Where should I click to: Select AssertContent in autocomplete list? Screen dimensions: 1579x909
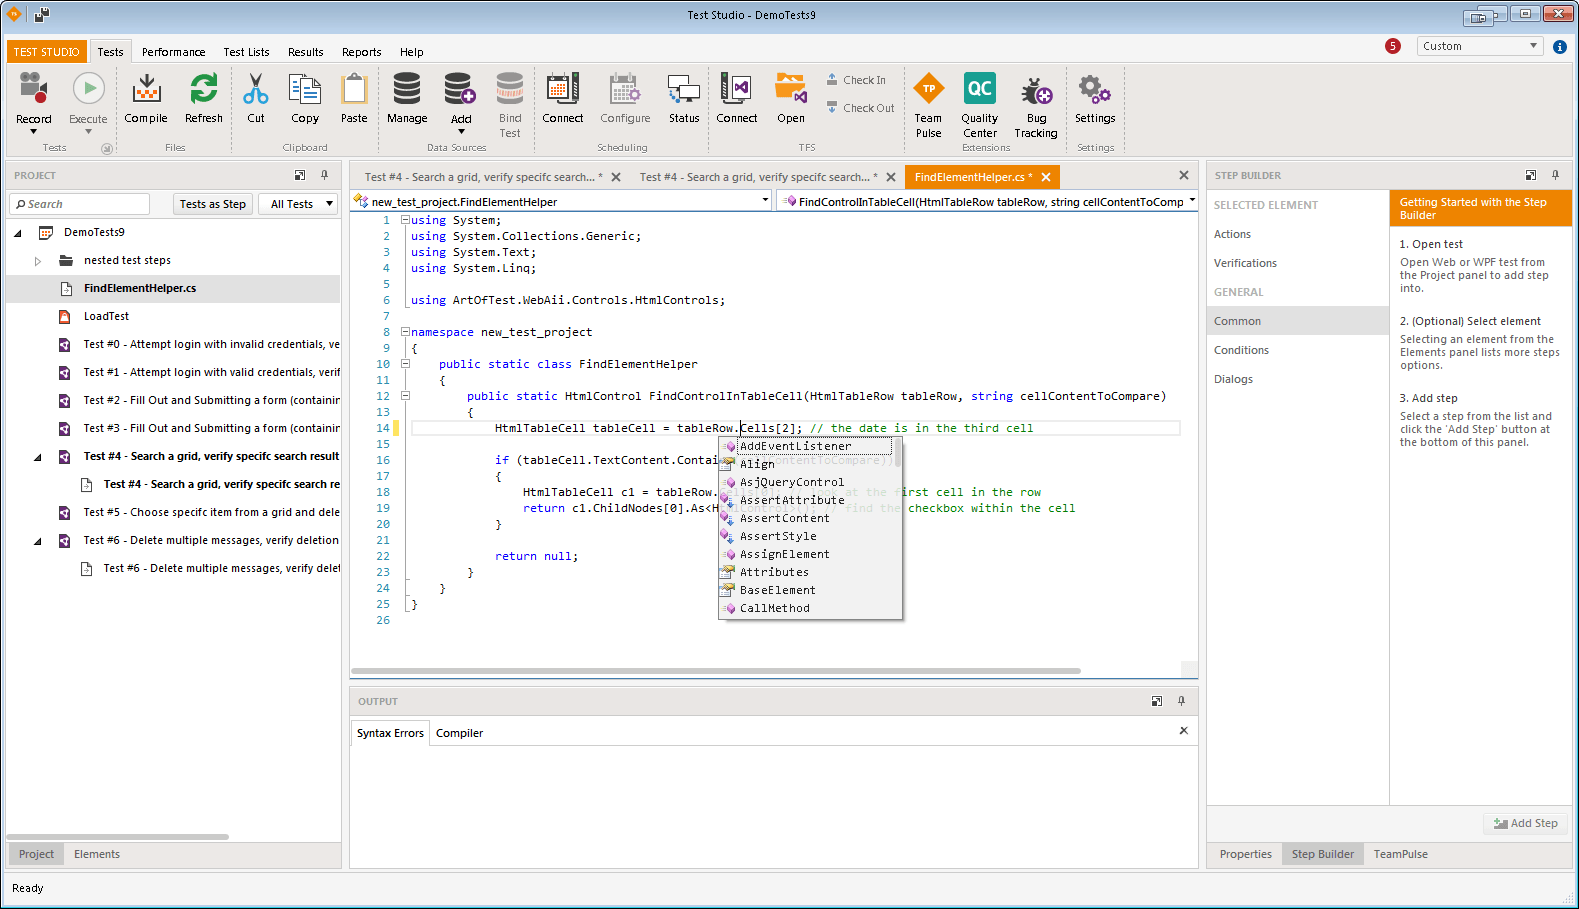(784, 518)
